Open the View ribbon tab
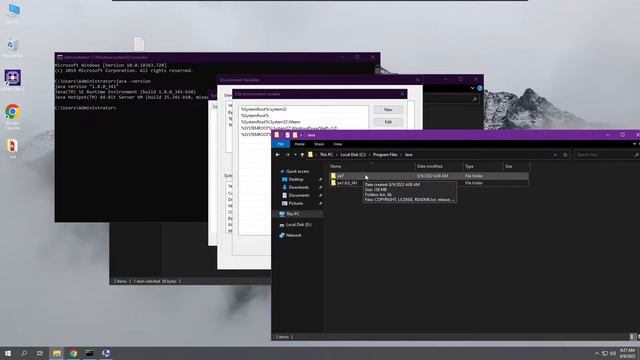Screen dimensions: 640x360 pyautogui.click(x=338, y=144)
